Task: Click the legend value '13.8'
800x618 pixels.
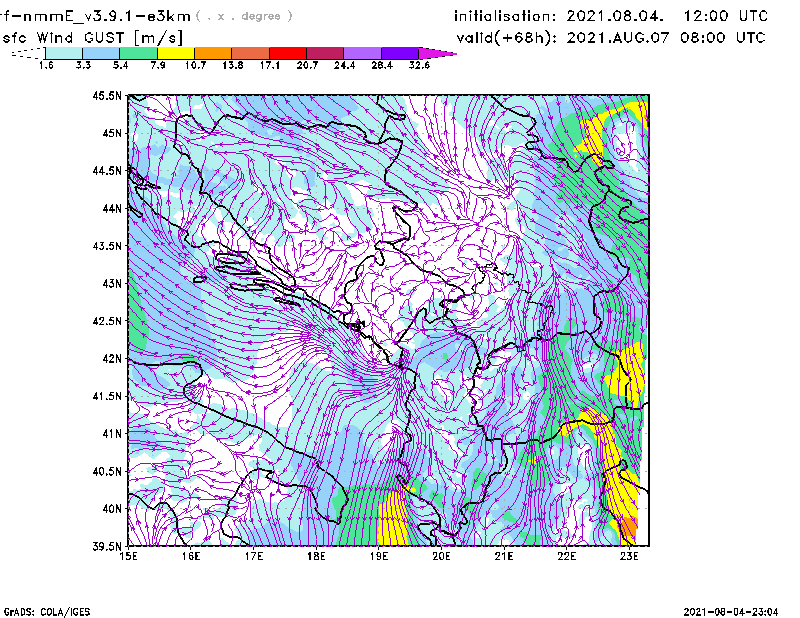Action: click(233, 65)
